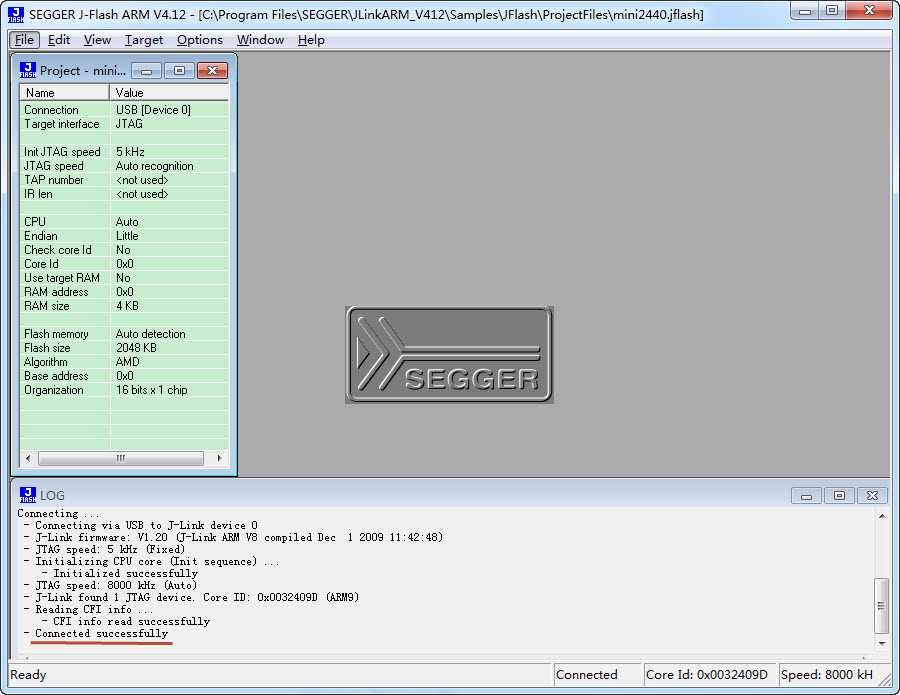Click the Core Id status bar field

tap(709, 674)
